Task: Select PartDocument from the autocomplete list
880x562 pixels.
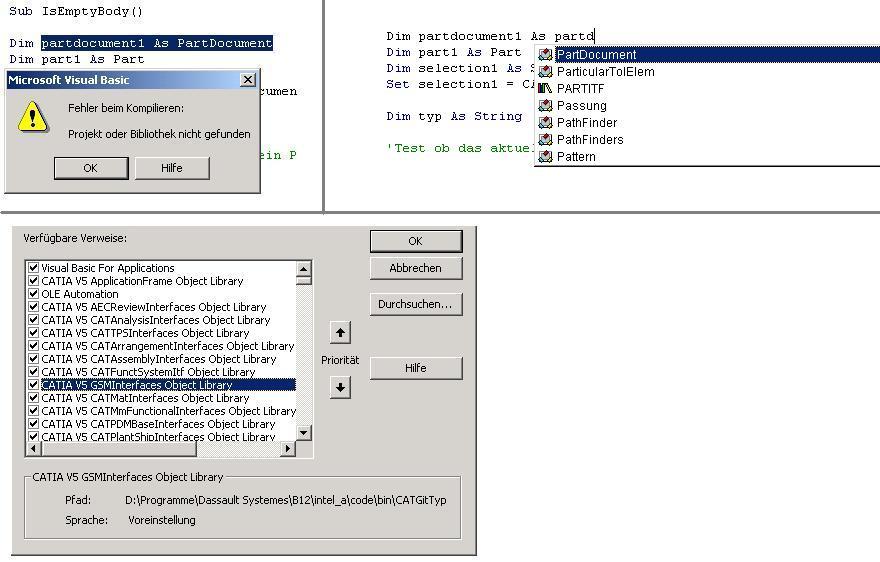Action: point(707,54)
